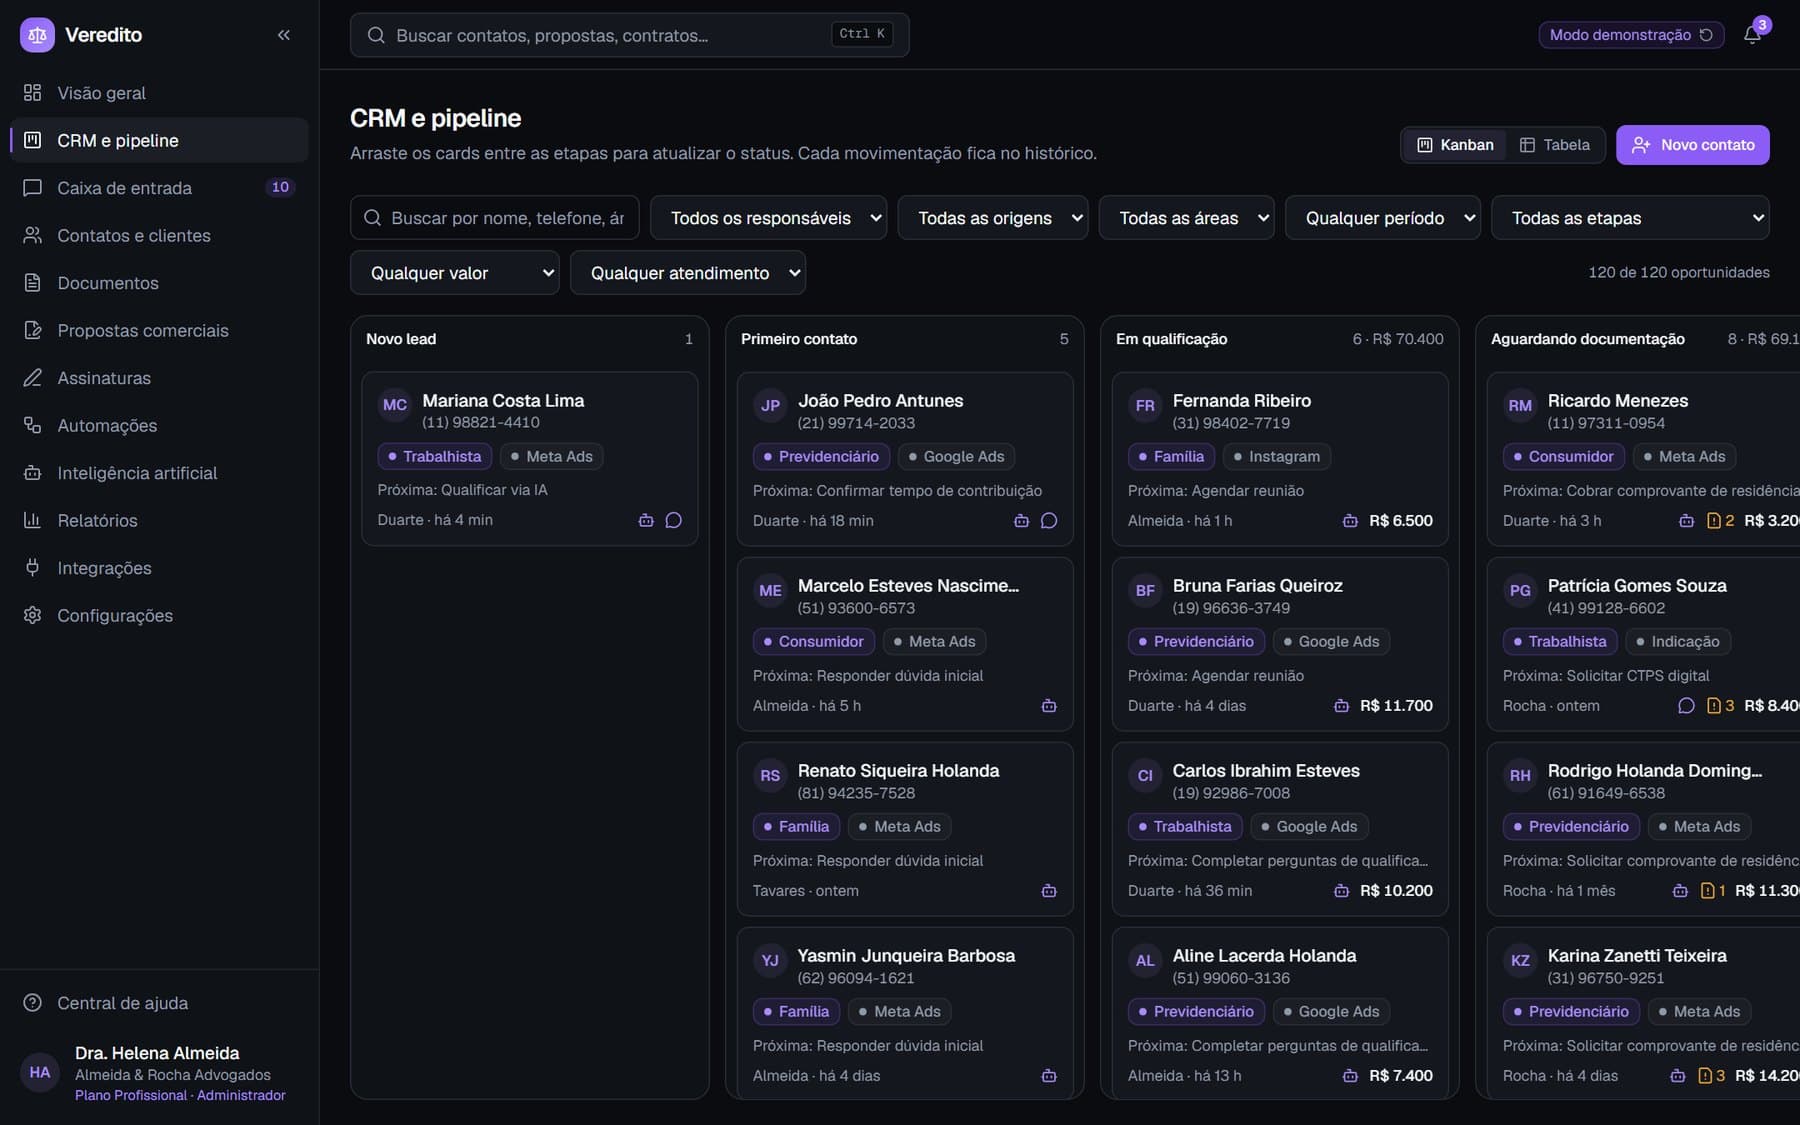This screenshot has width=1800, height=1125.
Task: Focus the search by name or phone field
Action: point(495,218)
